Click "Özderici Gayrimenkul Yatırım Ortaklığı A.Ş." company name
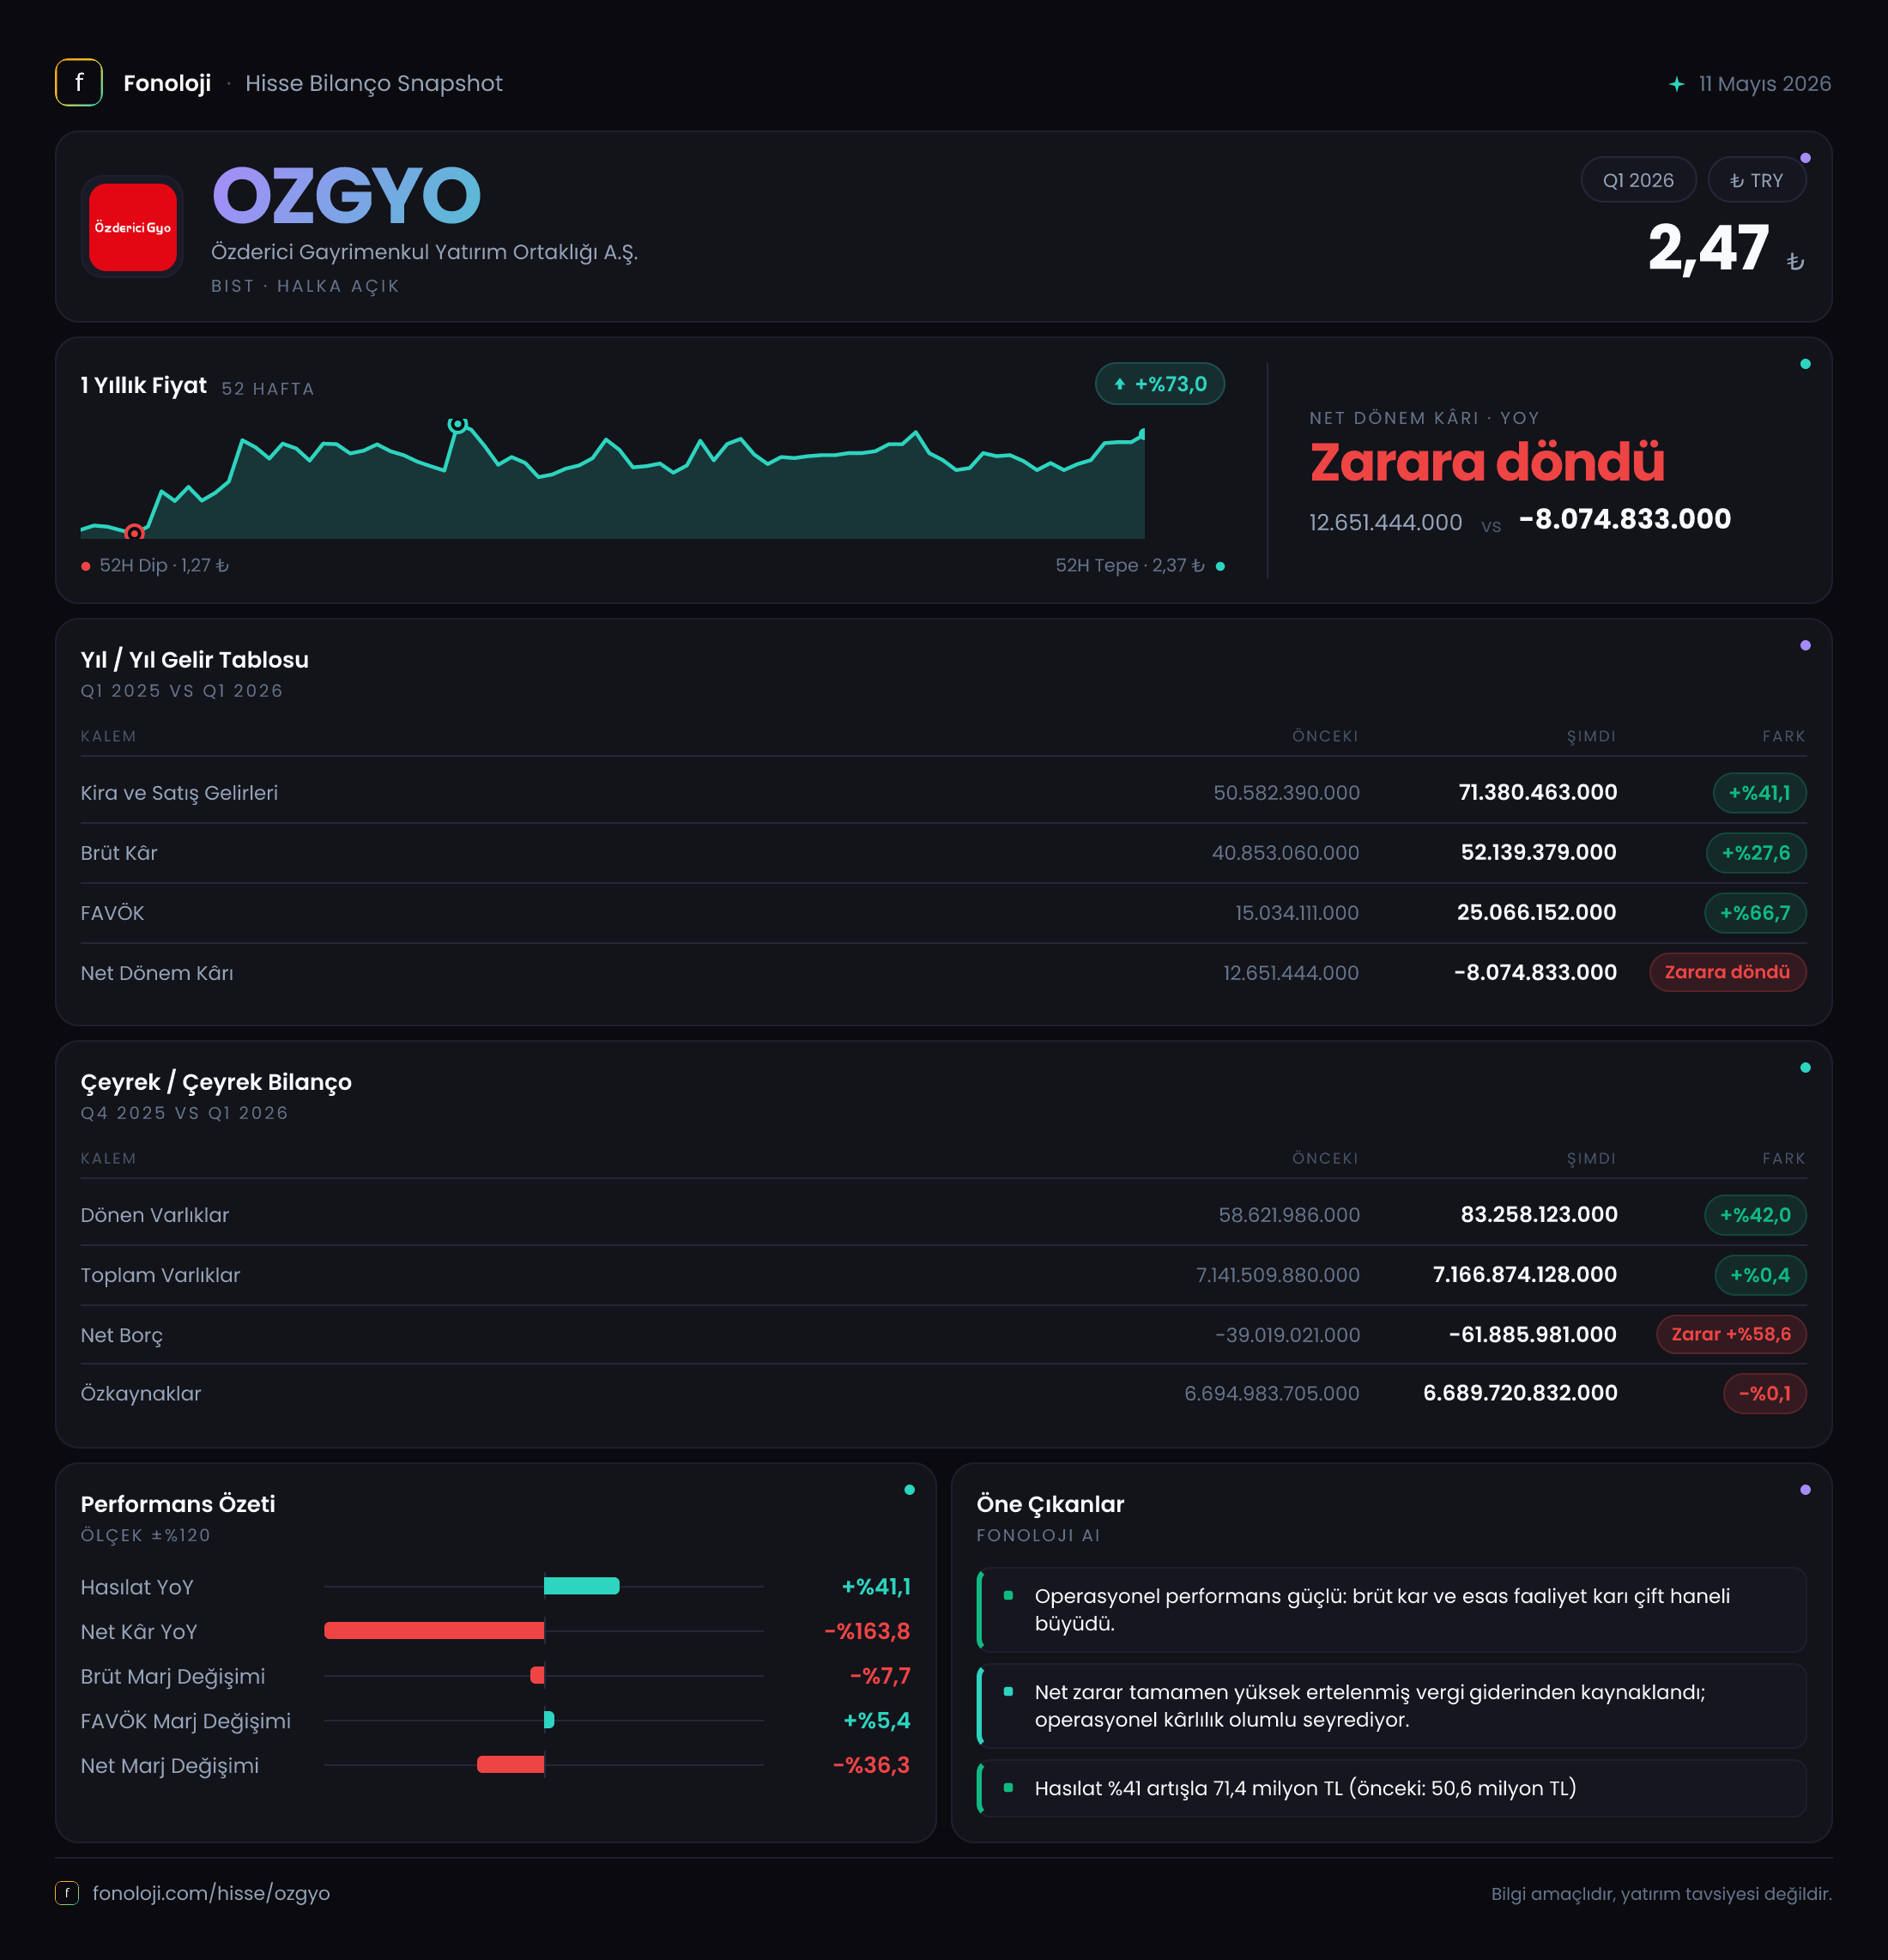The height and width of the screenshot is (1960, 1888). coord(424,252)
